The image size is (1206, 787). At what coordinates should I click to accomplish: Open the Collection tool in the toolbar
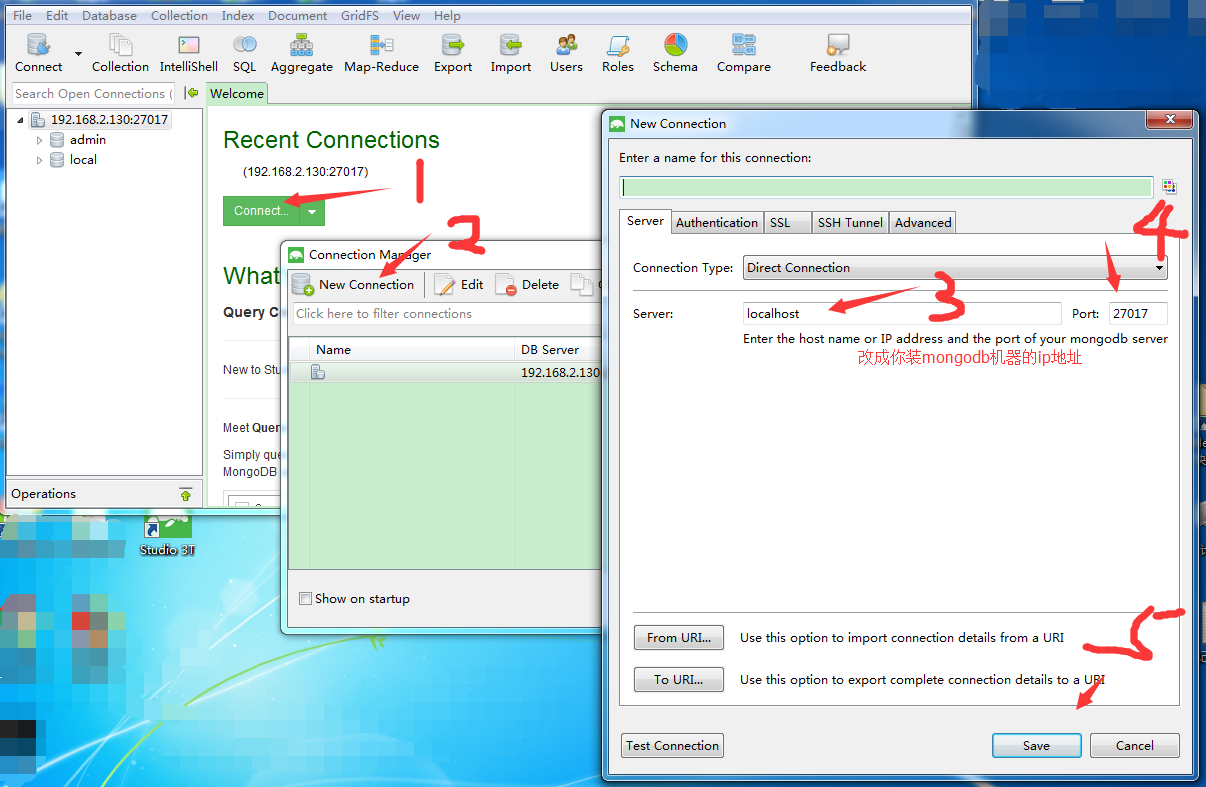tap(120, 53)
